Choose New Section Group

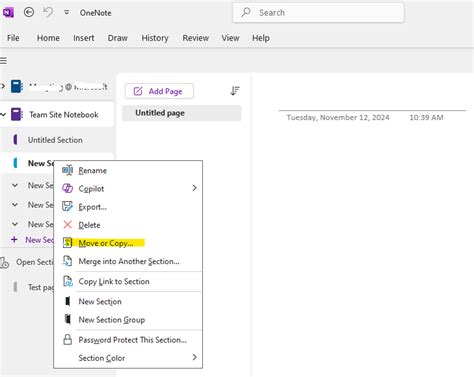tap(128, 320)
